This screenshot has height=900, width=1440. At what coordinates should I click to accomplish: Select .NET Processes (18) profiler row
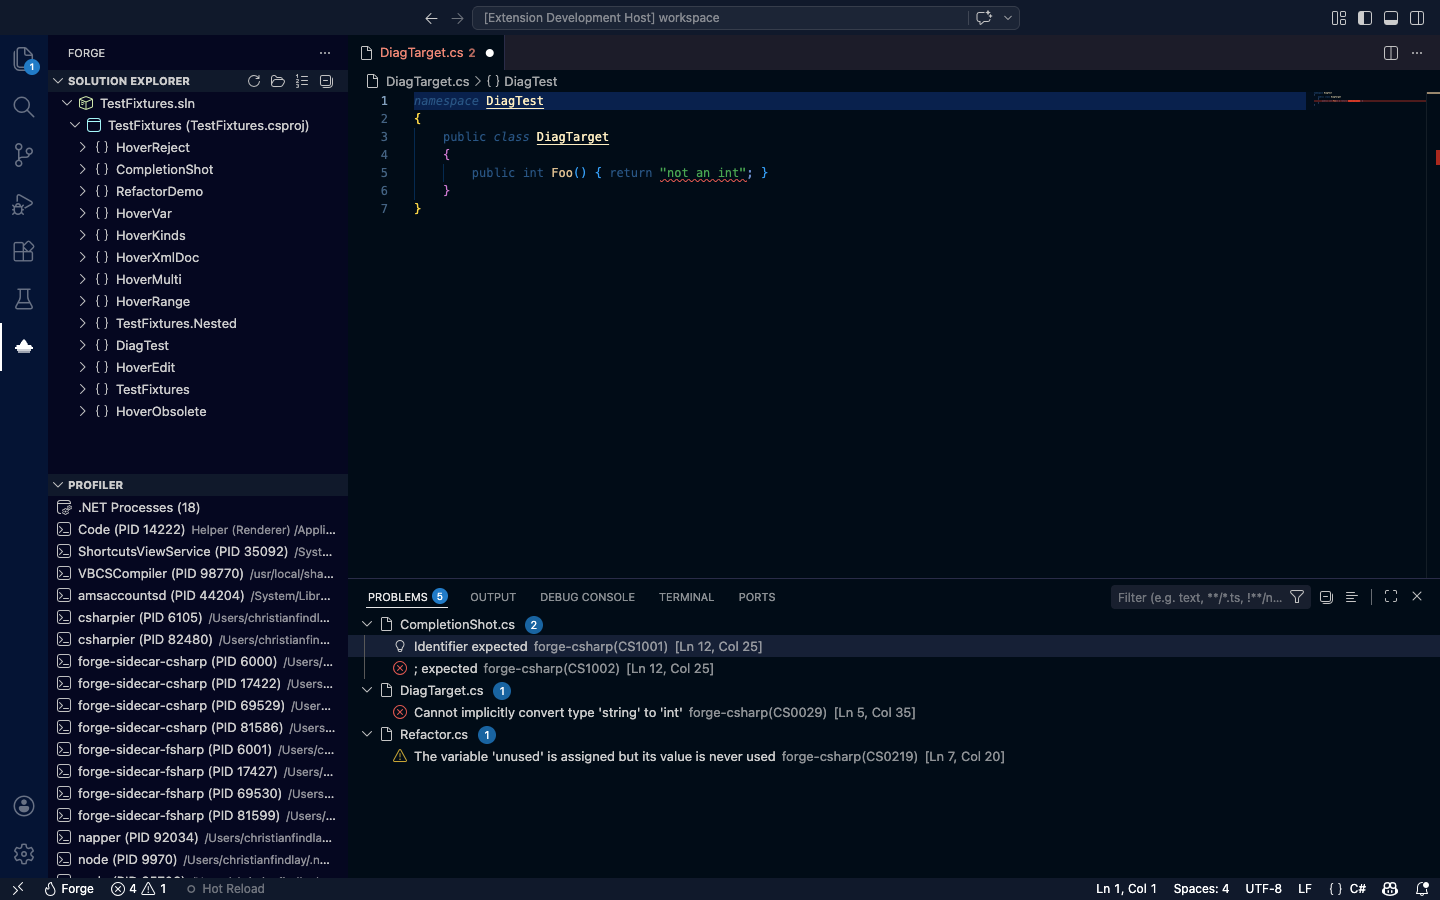click(198, 507)
